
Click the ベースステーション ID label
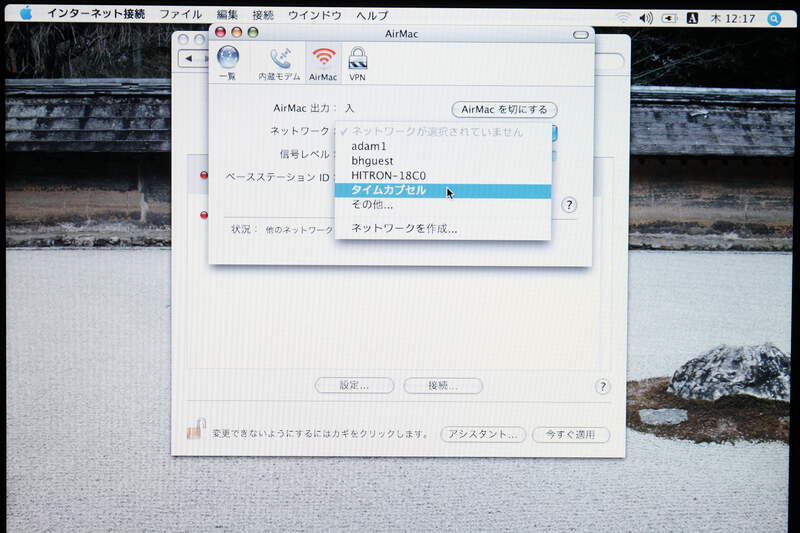(x=280, y=177)
